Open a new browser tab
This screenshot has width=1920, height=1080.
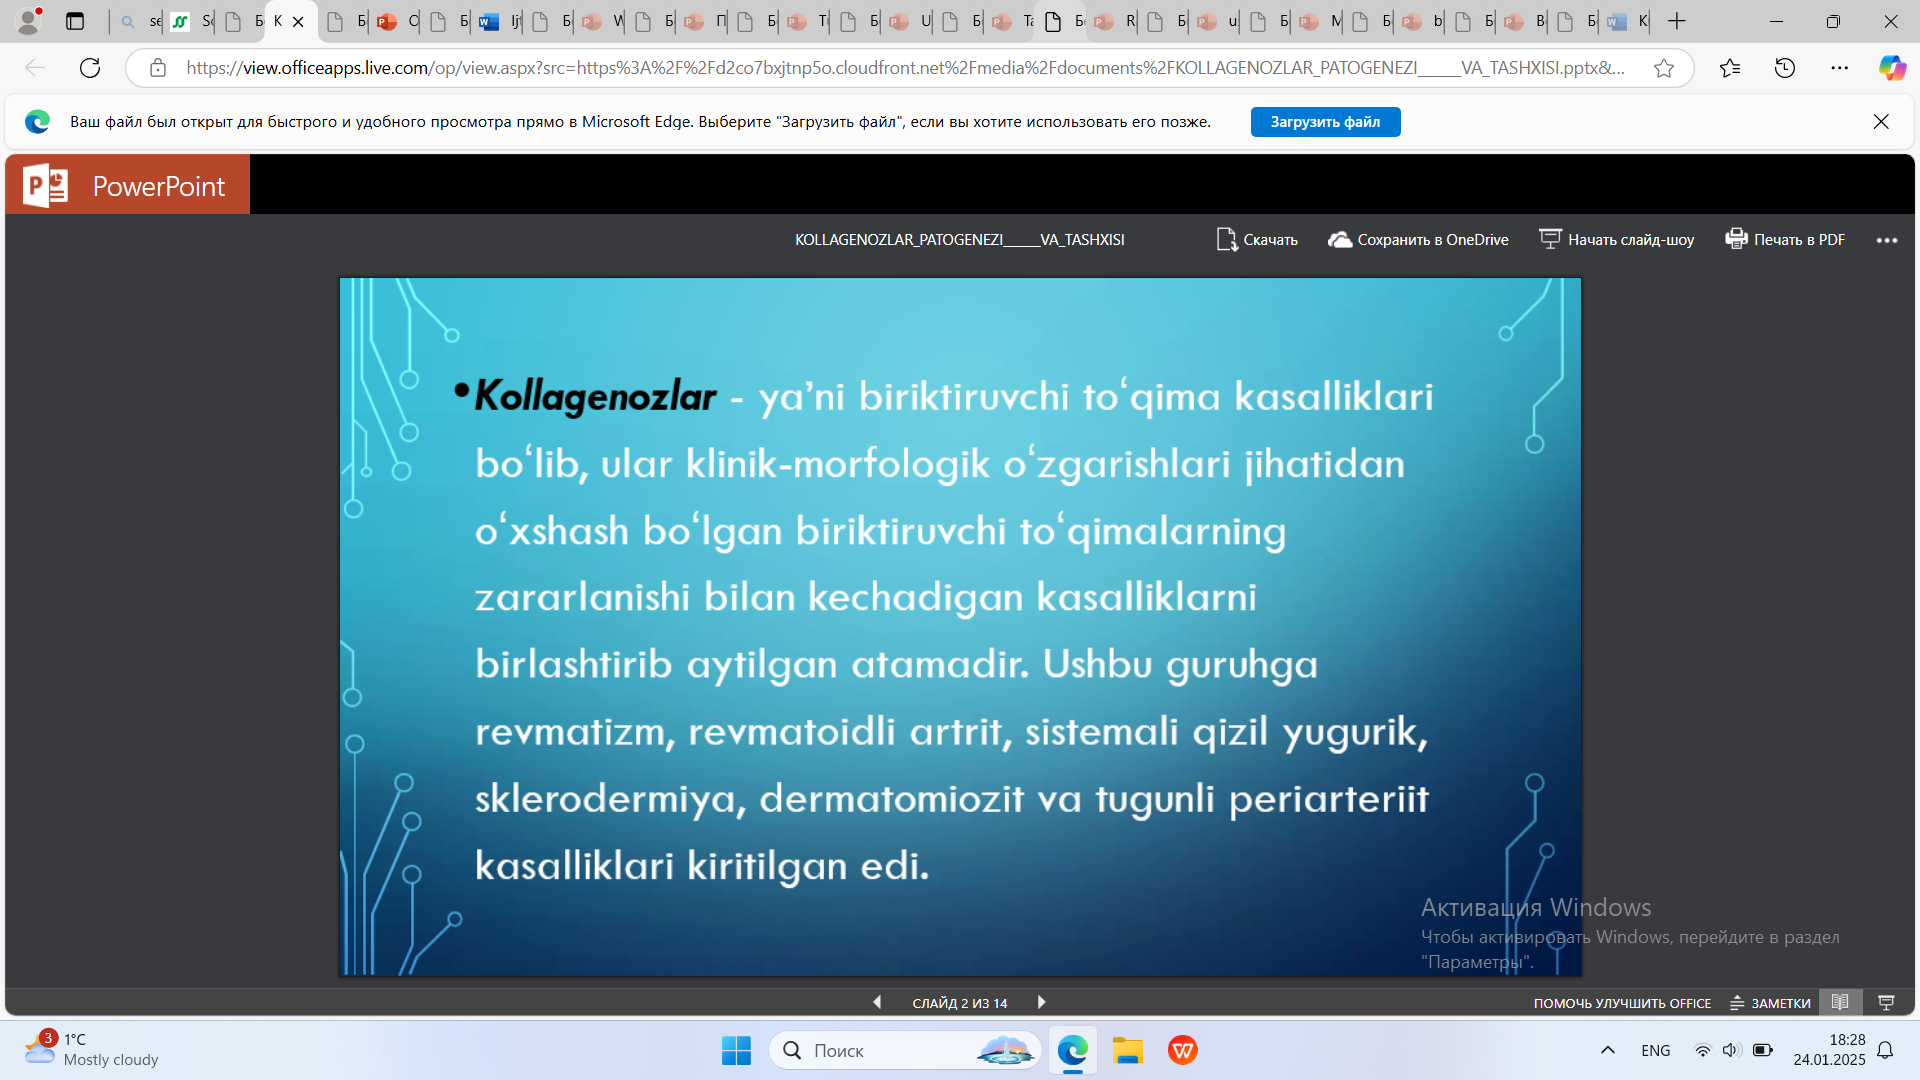click(1677, 21)
